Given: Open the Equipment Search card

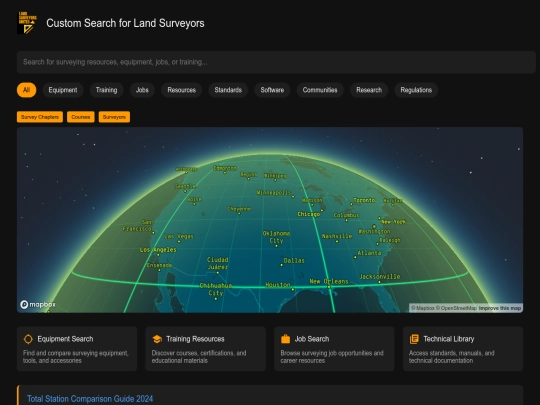Looking at the screenshot, I should coord(77,349).
